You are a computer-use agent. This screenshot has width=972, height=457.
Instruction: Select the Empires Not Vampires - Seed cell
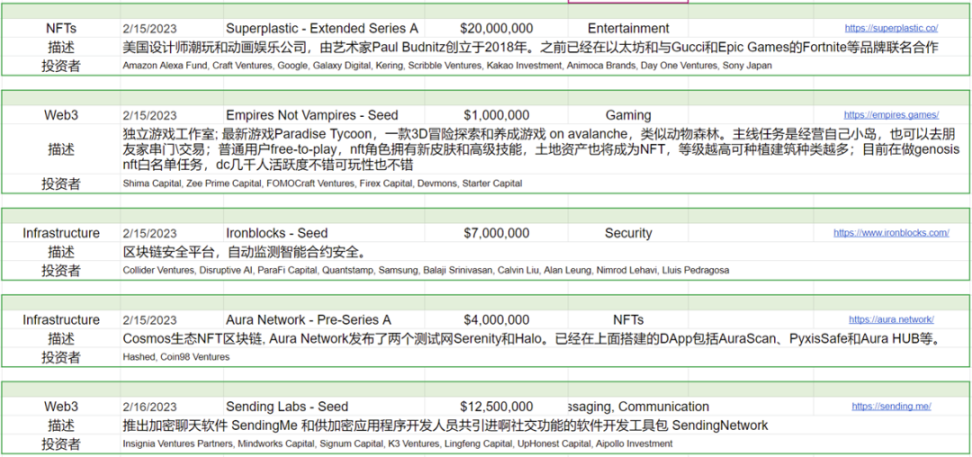click(312, 115)
